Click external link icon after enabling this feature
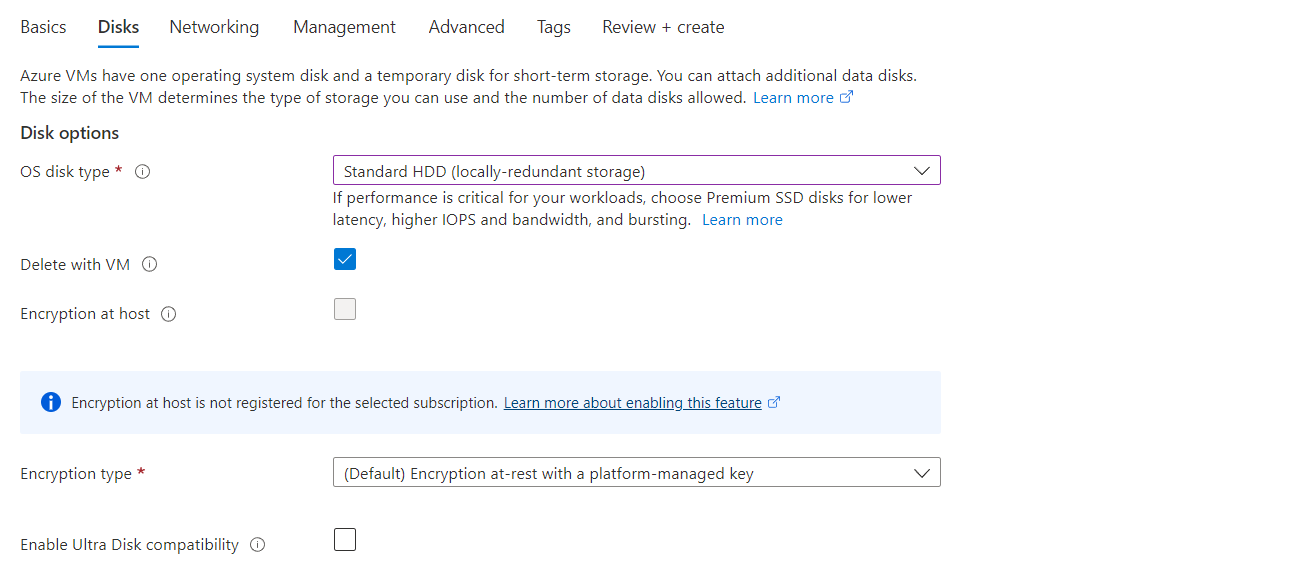Image resolution: width=1293 pixels, height=582 pixels. [774, 403]
